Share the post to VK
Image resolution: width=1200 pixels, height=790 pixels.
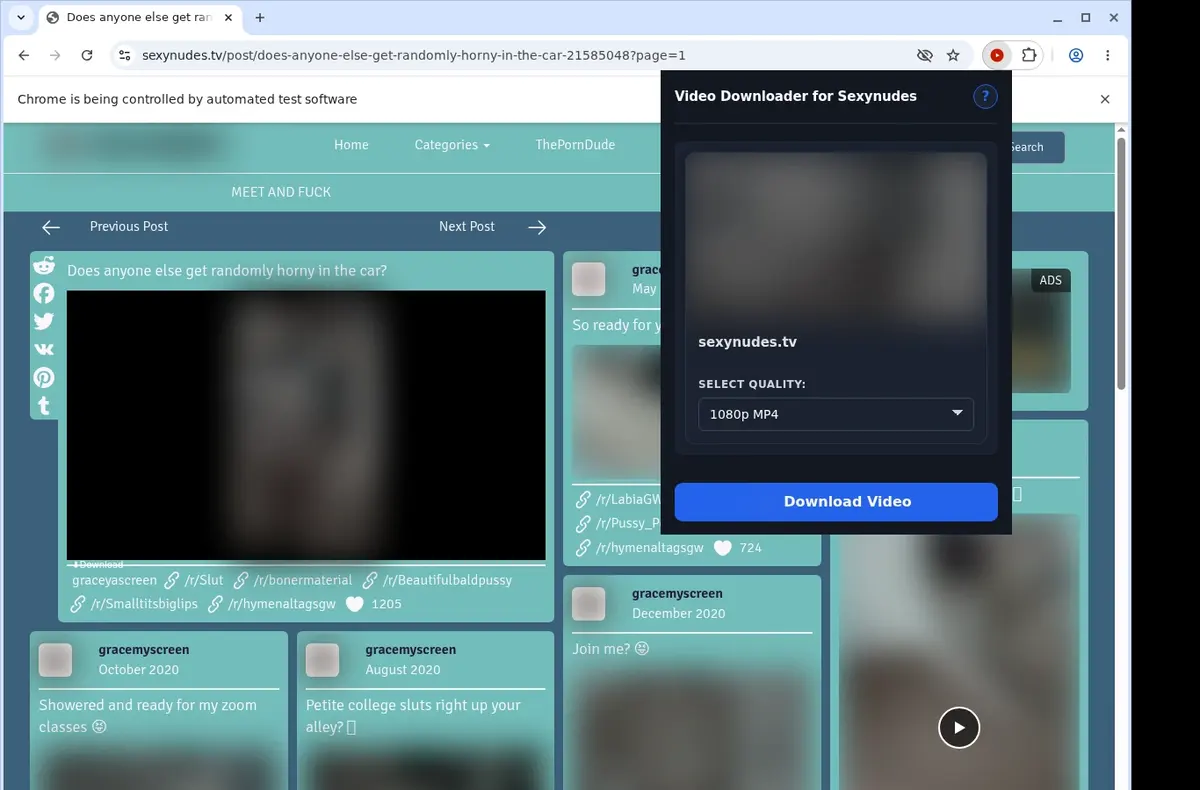(x=44, y=349)
